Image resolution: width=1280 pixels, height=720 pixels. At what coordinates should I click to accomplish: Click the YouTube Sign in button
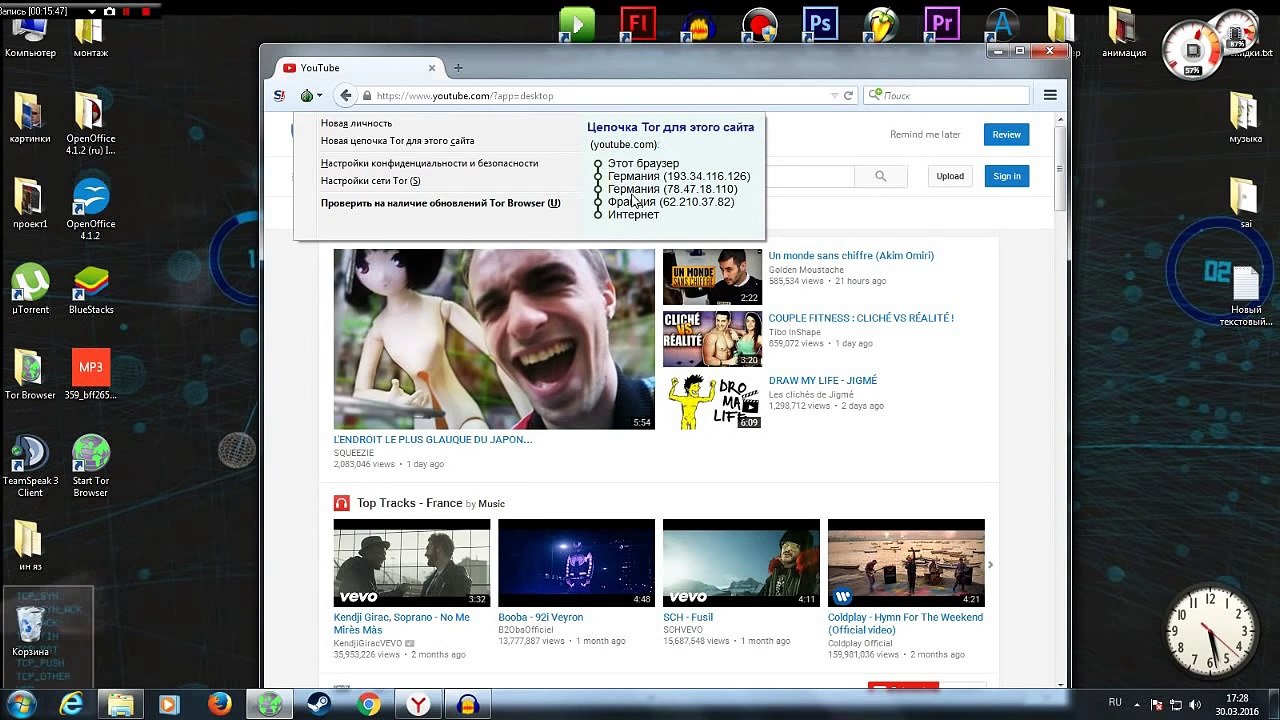tap(1007, 176)
